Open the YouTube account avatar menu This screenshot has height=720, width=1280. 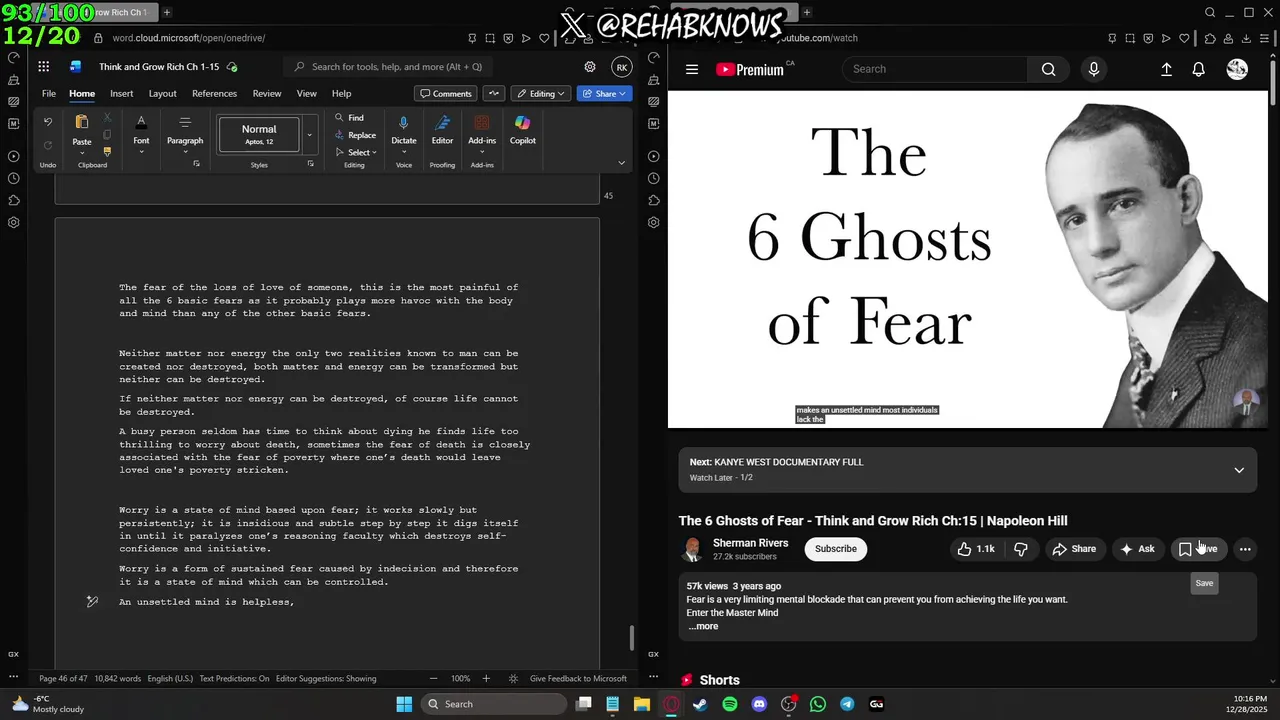pyautogui.click(x=1237, y=69)
